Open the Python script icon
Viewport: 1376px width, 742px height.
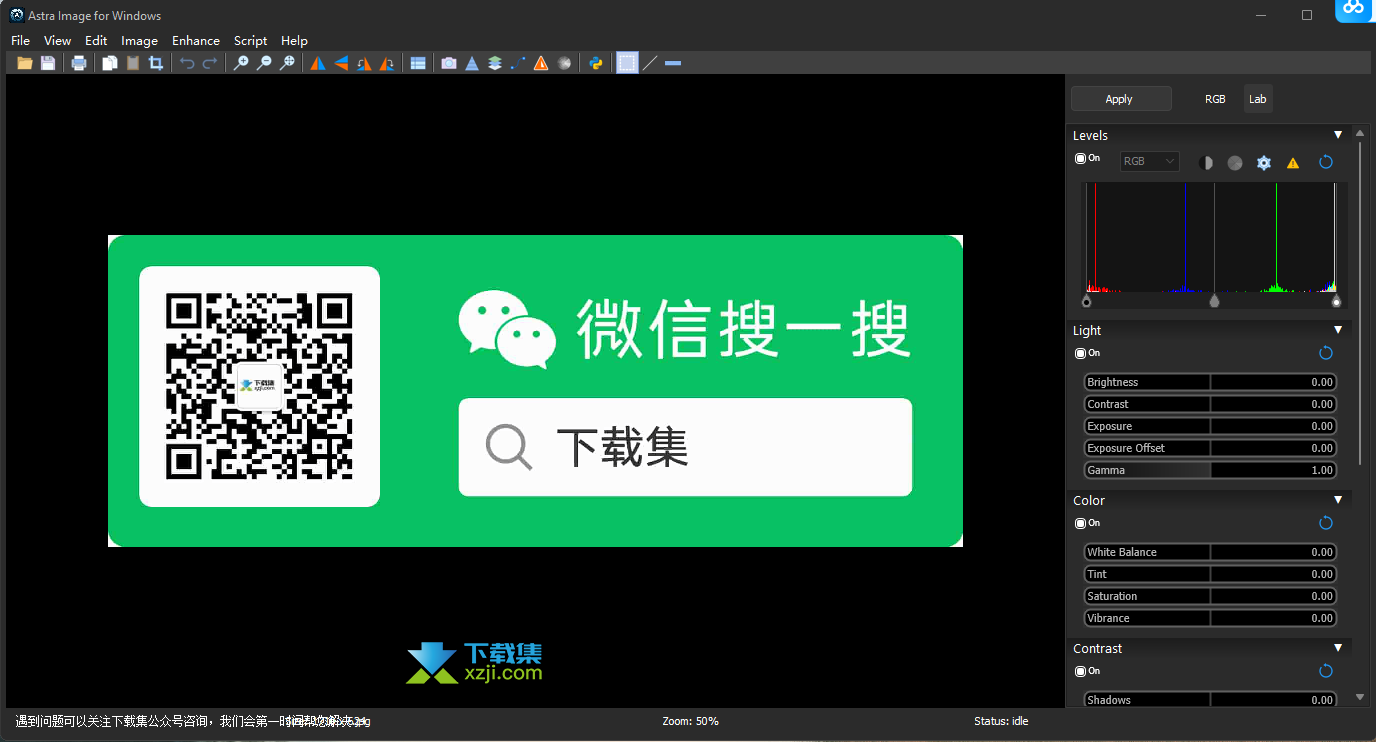click(x=596, y=63)
